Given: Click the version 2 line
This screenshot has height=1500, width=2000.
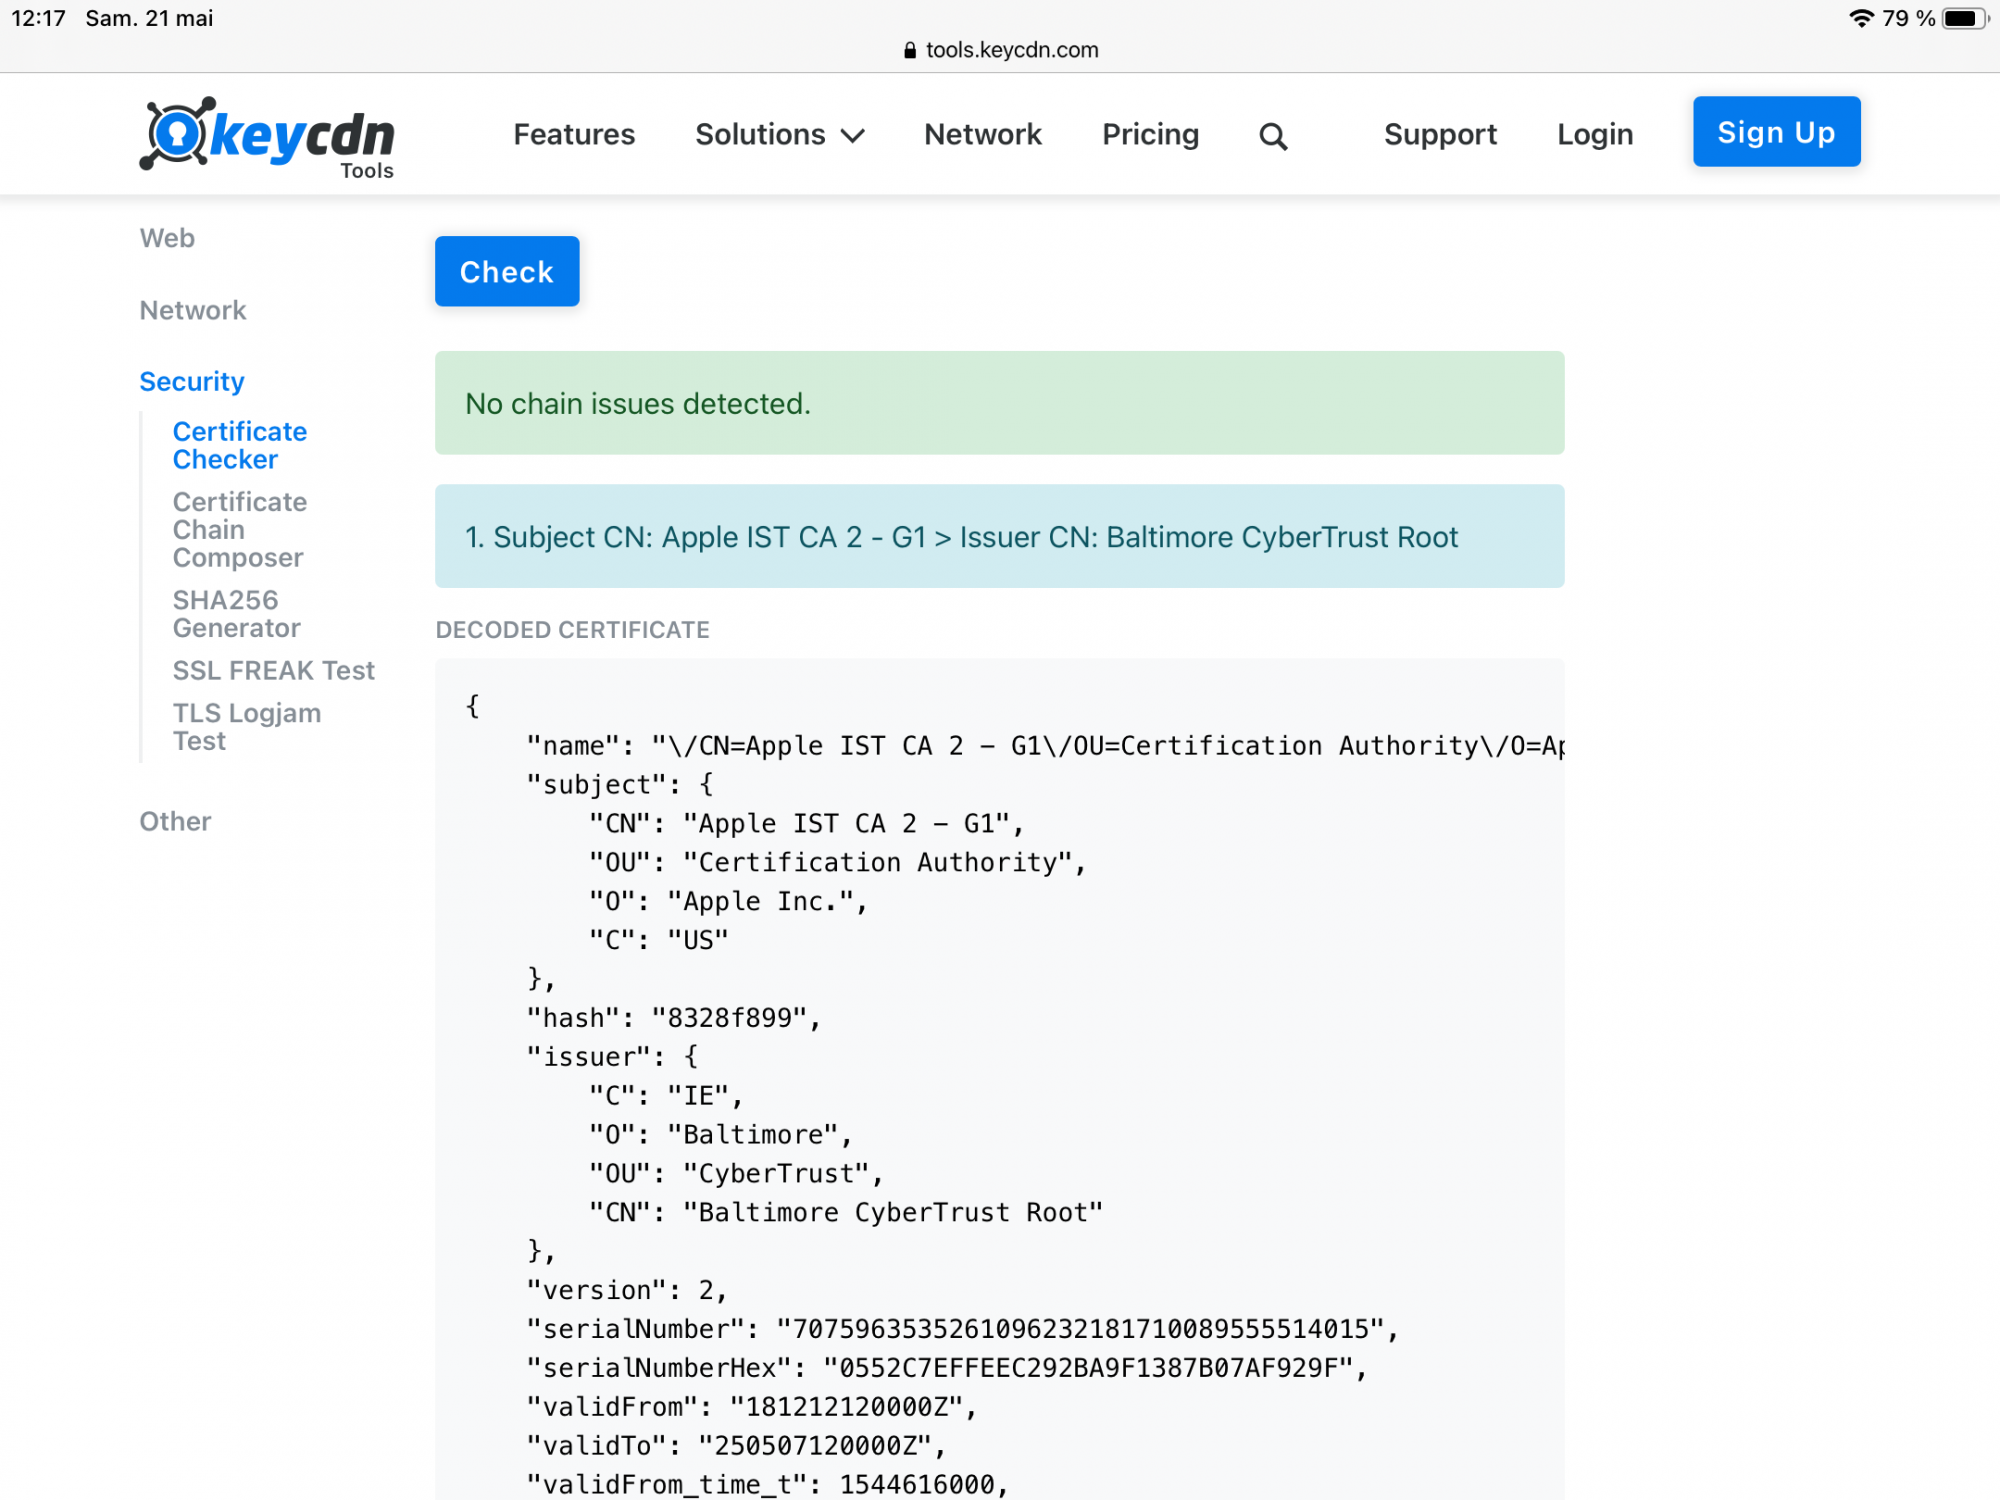Looking at the screenshot, I should point(627,1290).
